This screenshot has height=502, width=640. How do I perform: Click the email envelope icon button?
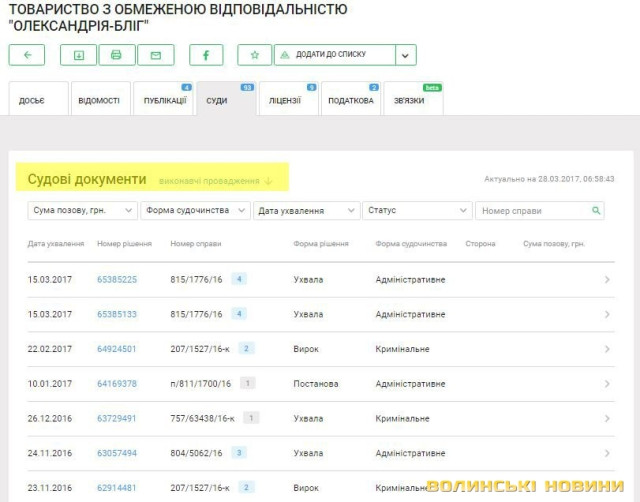155,55
